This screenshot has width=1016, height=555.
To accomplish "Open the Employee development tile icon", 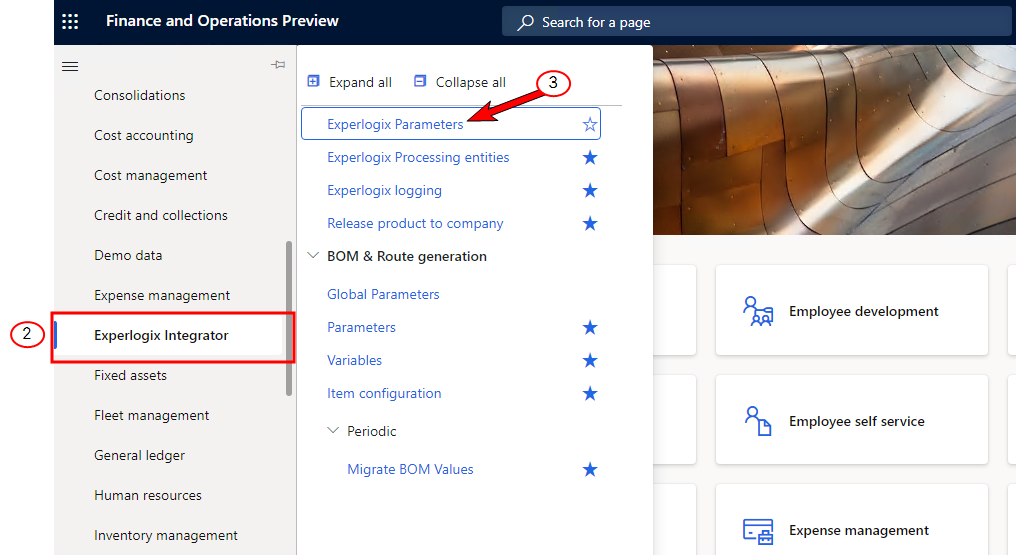I will 757,311.
